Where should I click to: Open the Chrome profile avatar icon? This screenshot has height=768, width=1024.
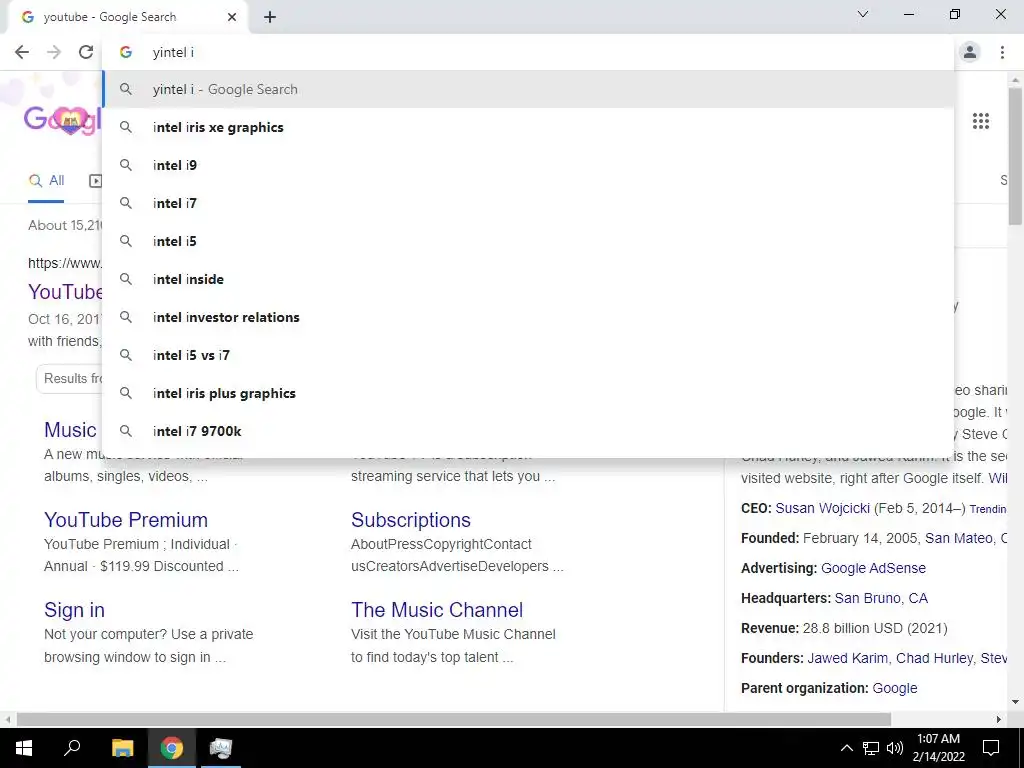[x=970, y=52]
